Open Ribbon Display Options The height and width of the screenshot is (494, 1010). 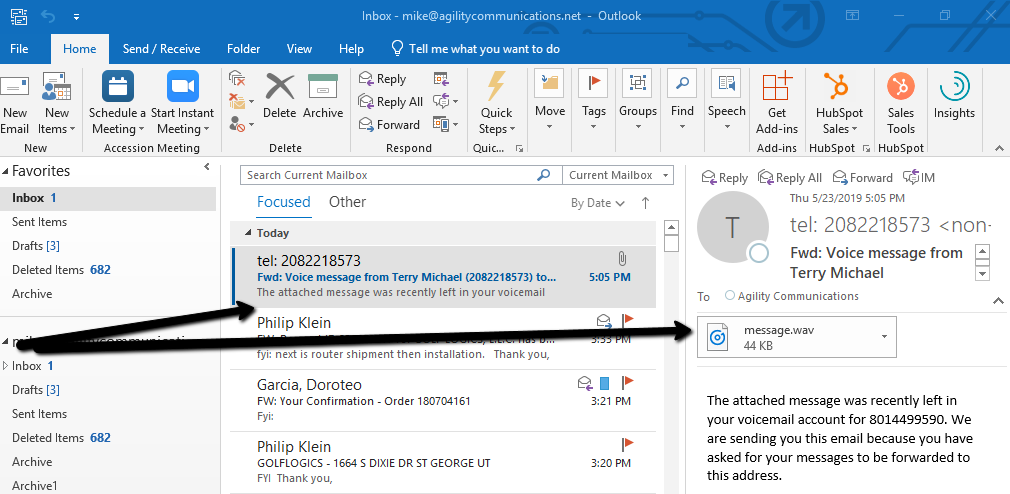[x=852, y=15]
